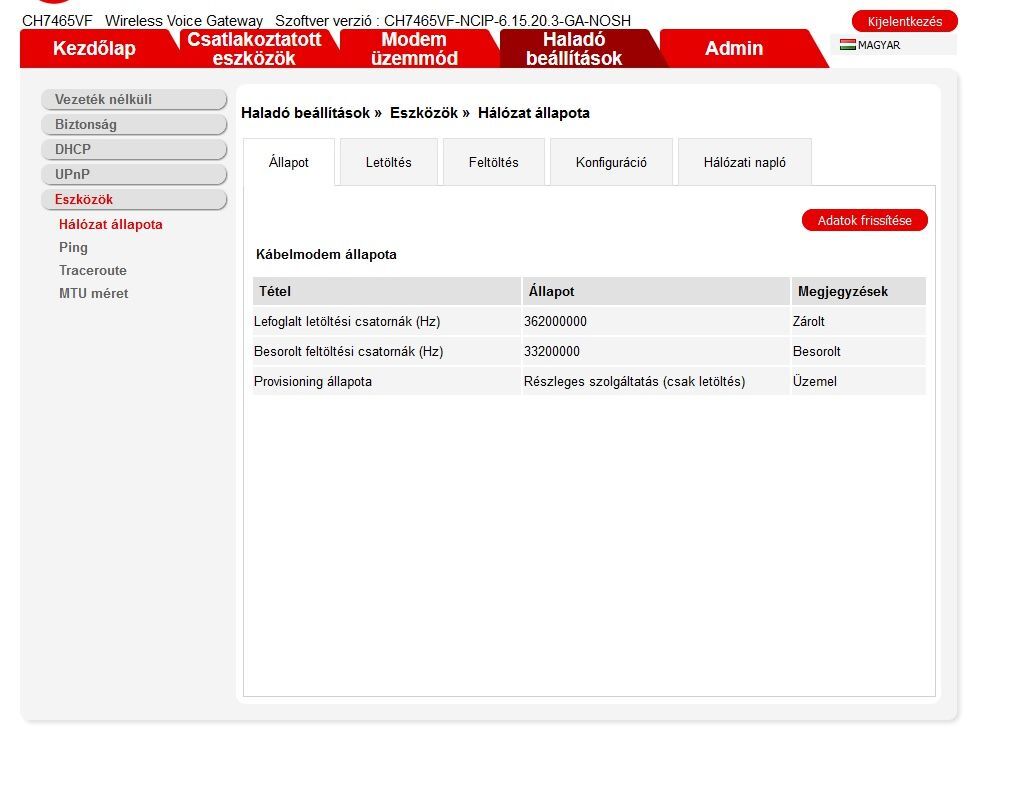The width and height of the screenshot is (1010, 794).
Task: Select Részleges szolgáltatás (csak letöltés) cell
Action: (x=656, y=381)
